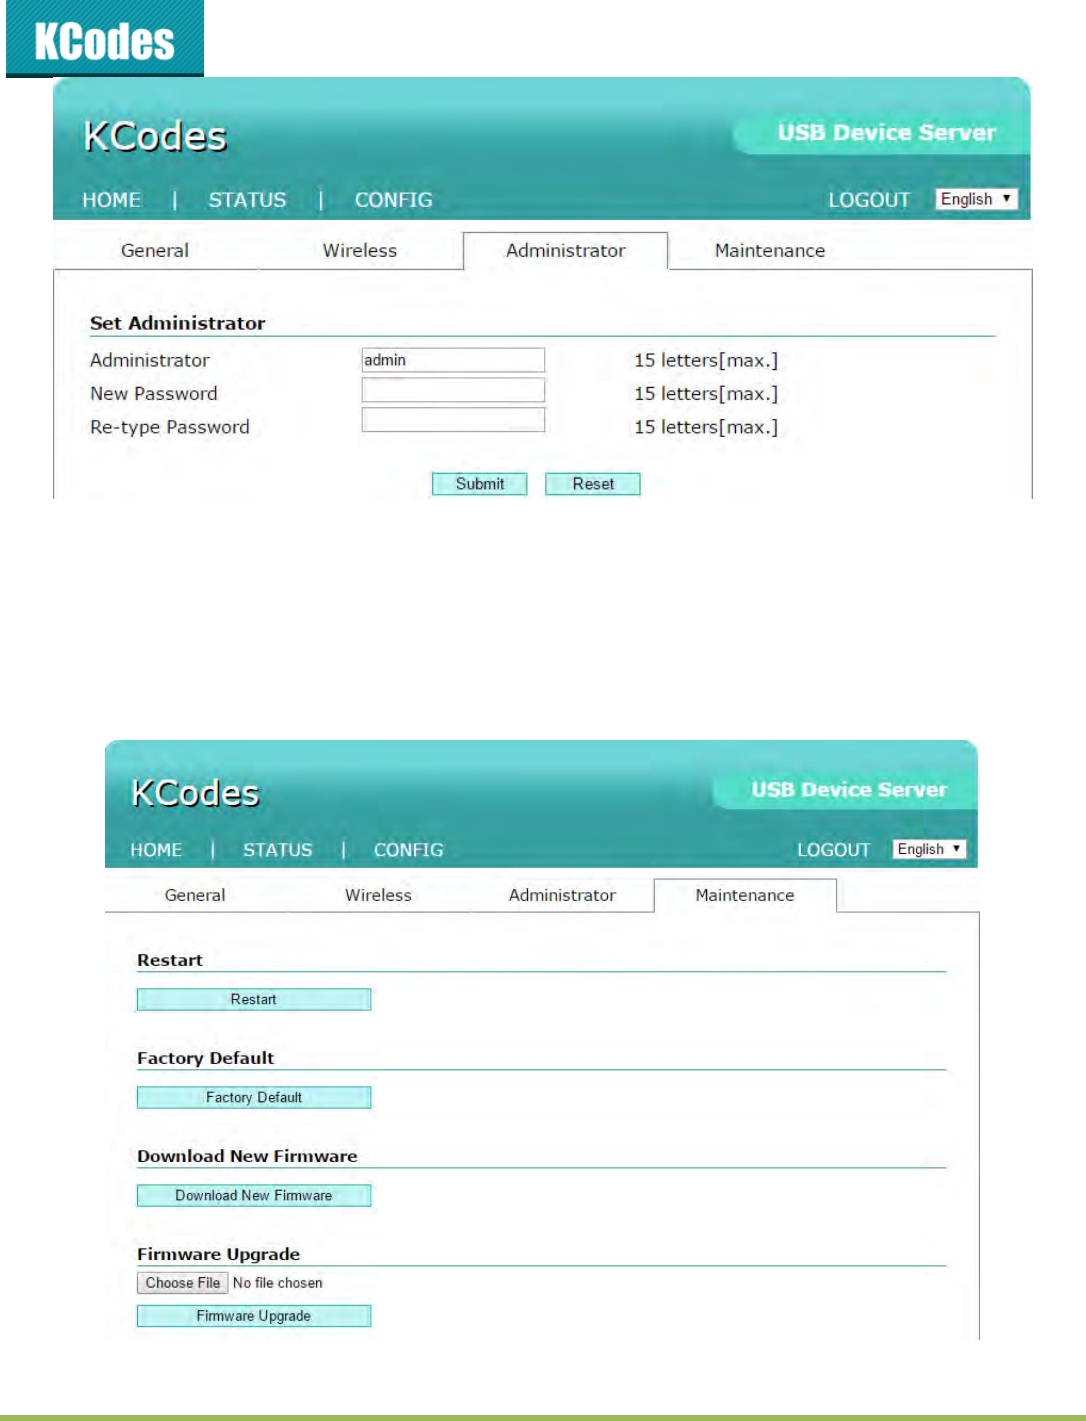Click HOME in the Maintenance page navigation
The width and height of the screenshot is (1086, 1421).
[x=156, y=850]
